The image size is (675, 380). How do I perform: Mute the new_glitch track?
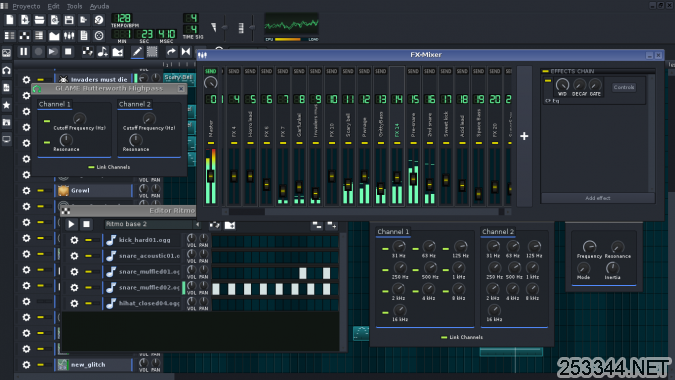pos(40,365)
